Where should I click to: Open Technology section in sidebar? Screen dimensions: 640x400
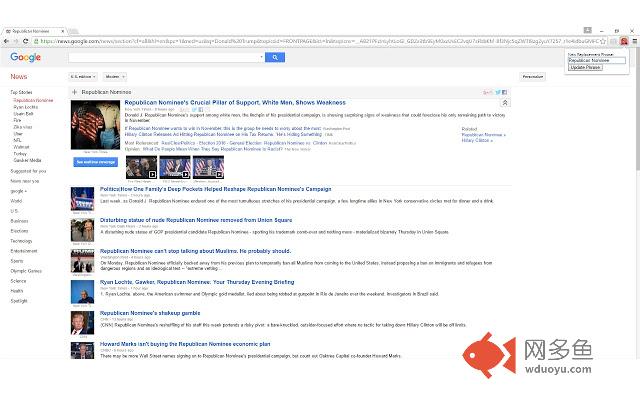(21, 241)
